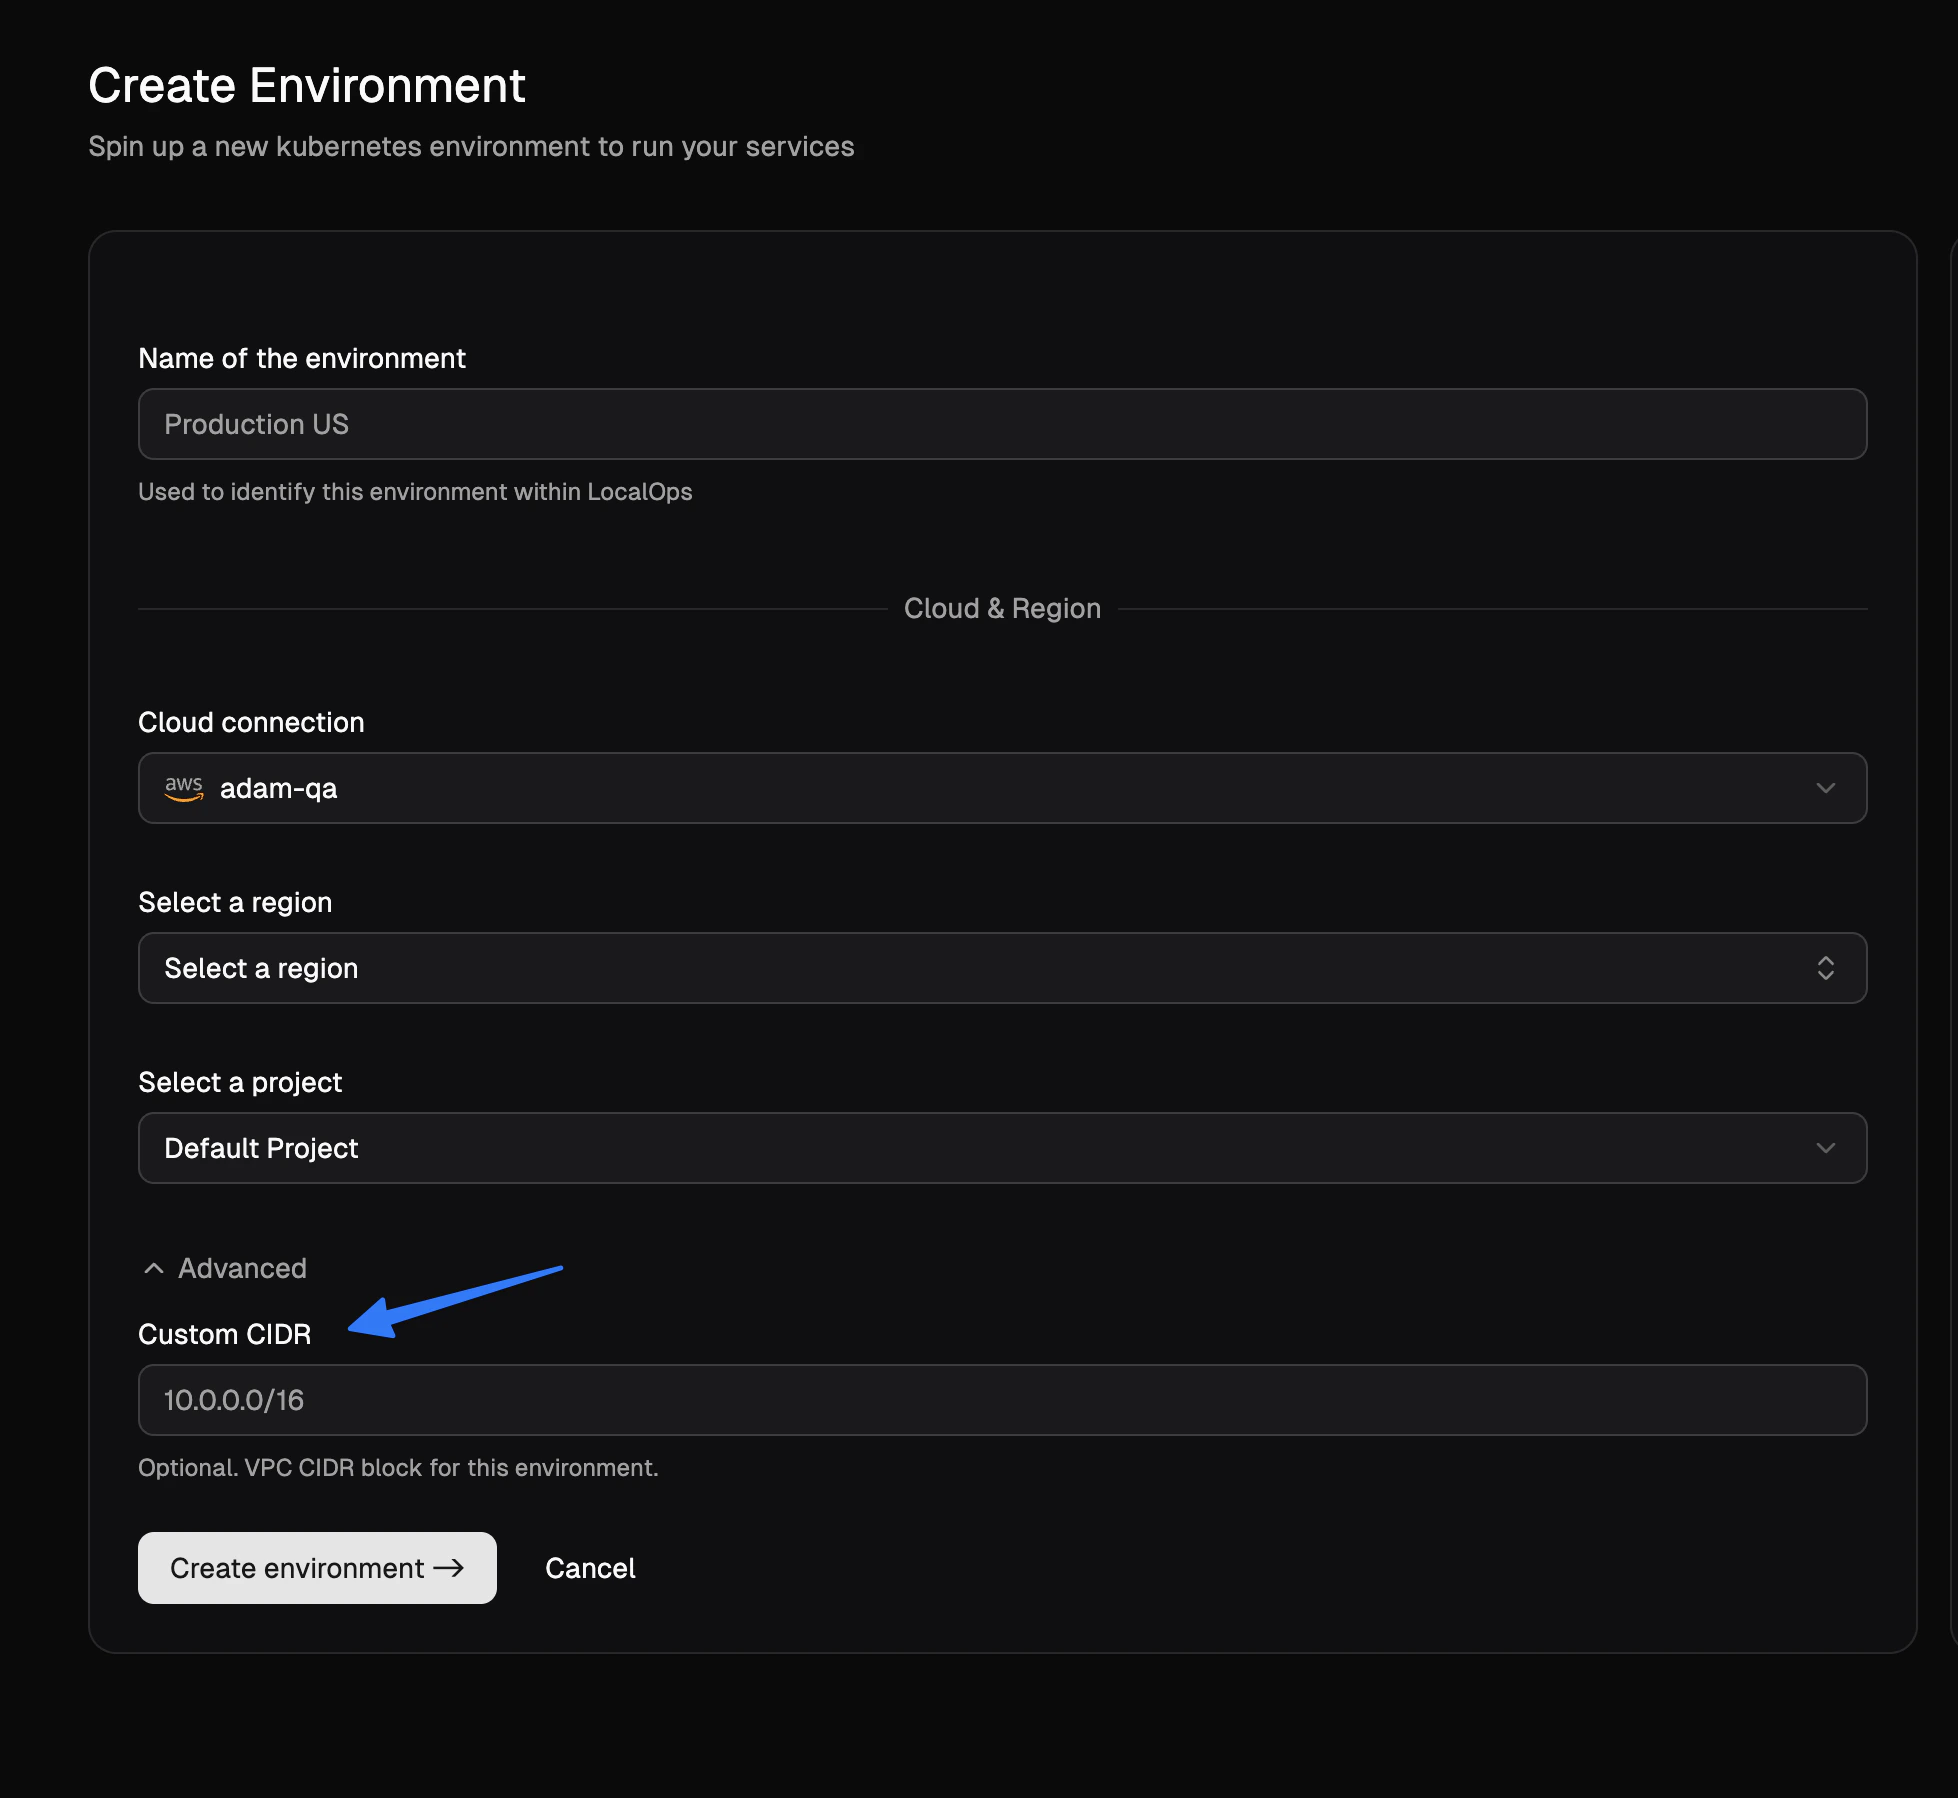Click the Name of the environment label
Viewport: 1958px width, 1798px height.
point(302,358)
